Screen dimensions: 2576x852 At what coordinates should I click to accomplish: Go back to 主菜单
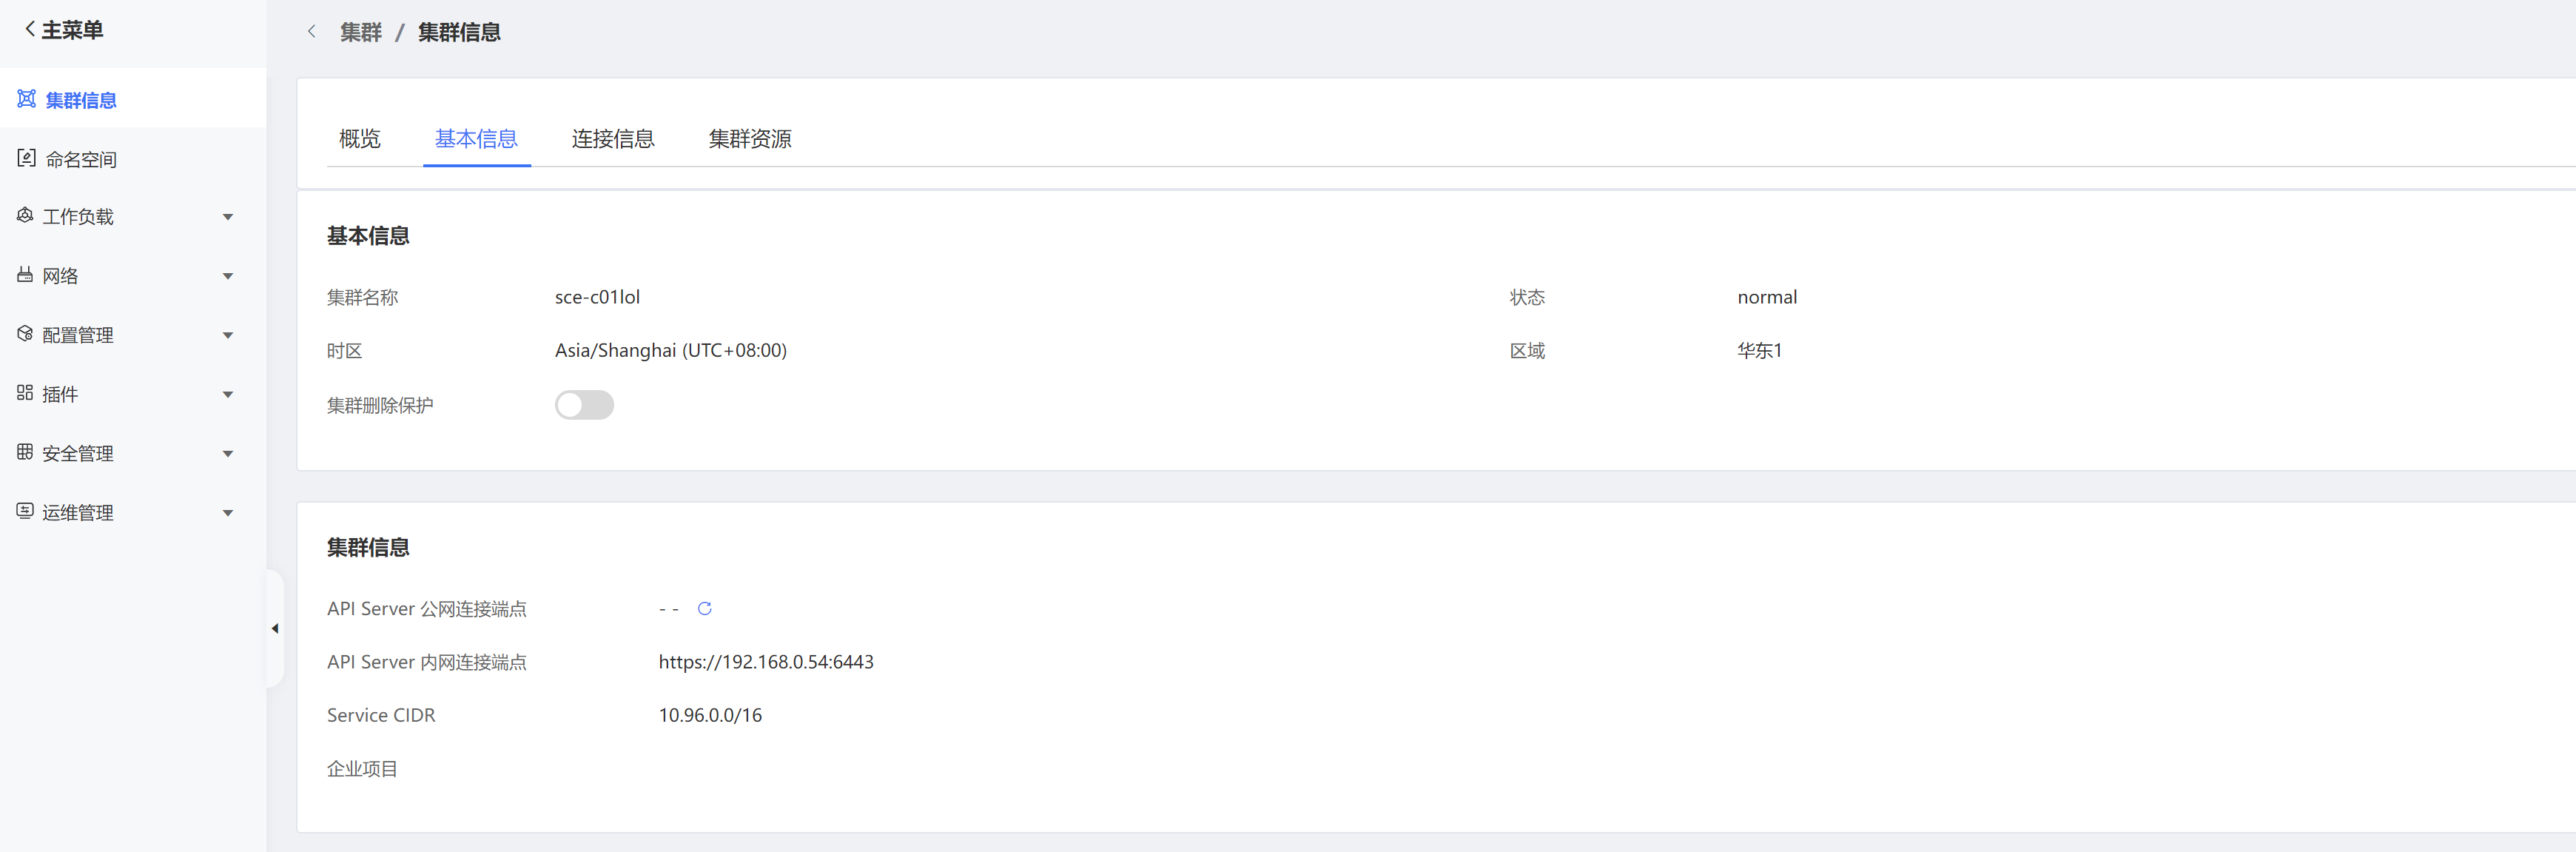(64, 30)
